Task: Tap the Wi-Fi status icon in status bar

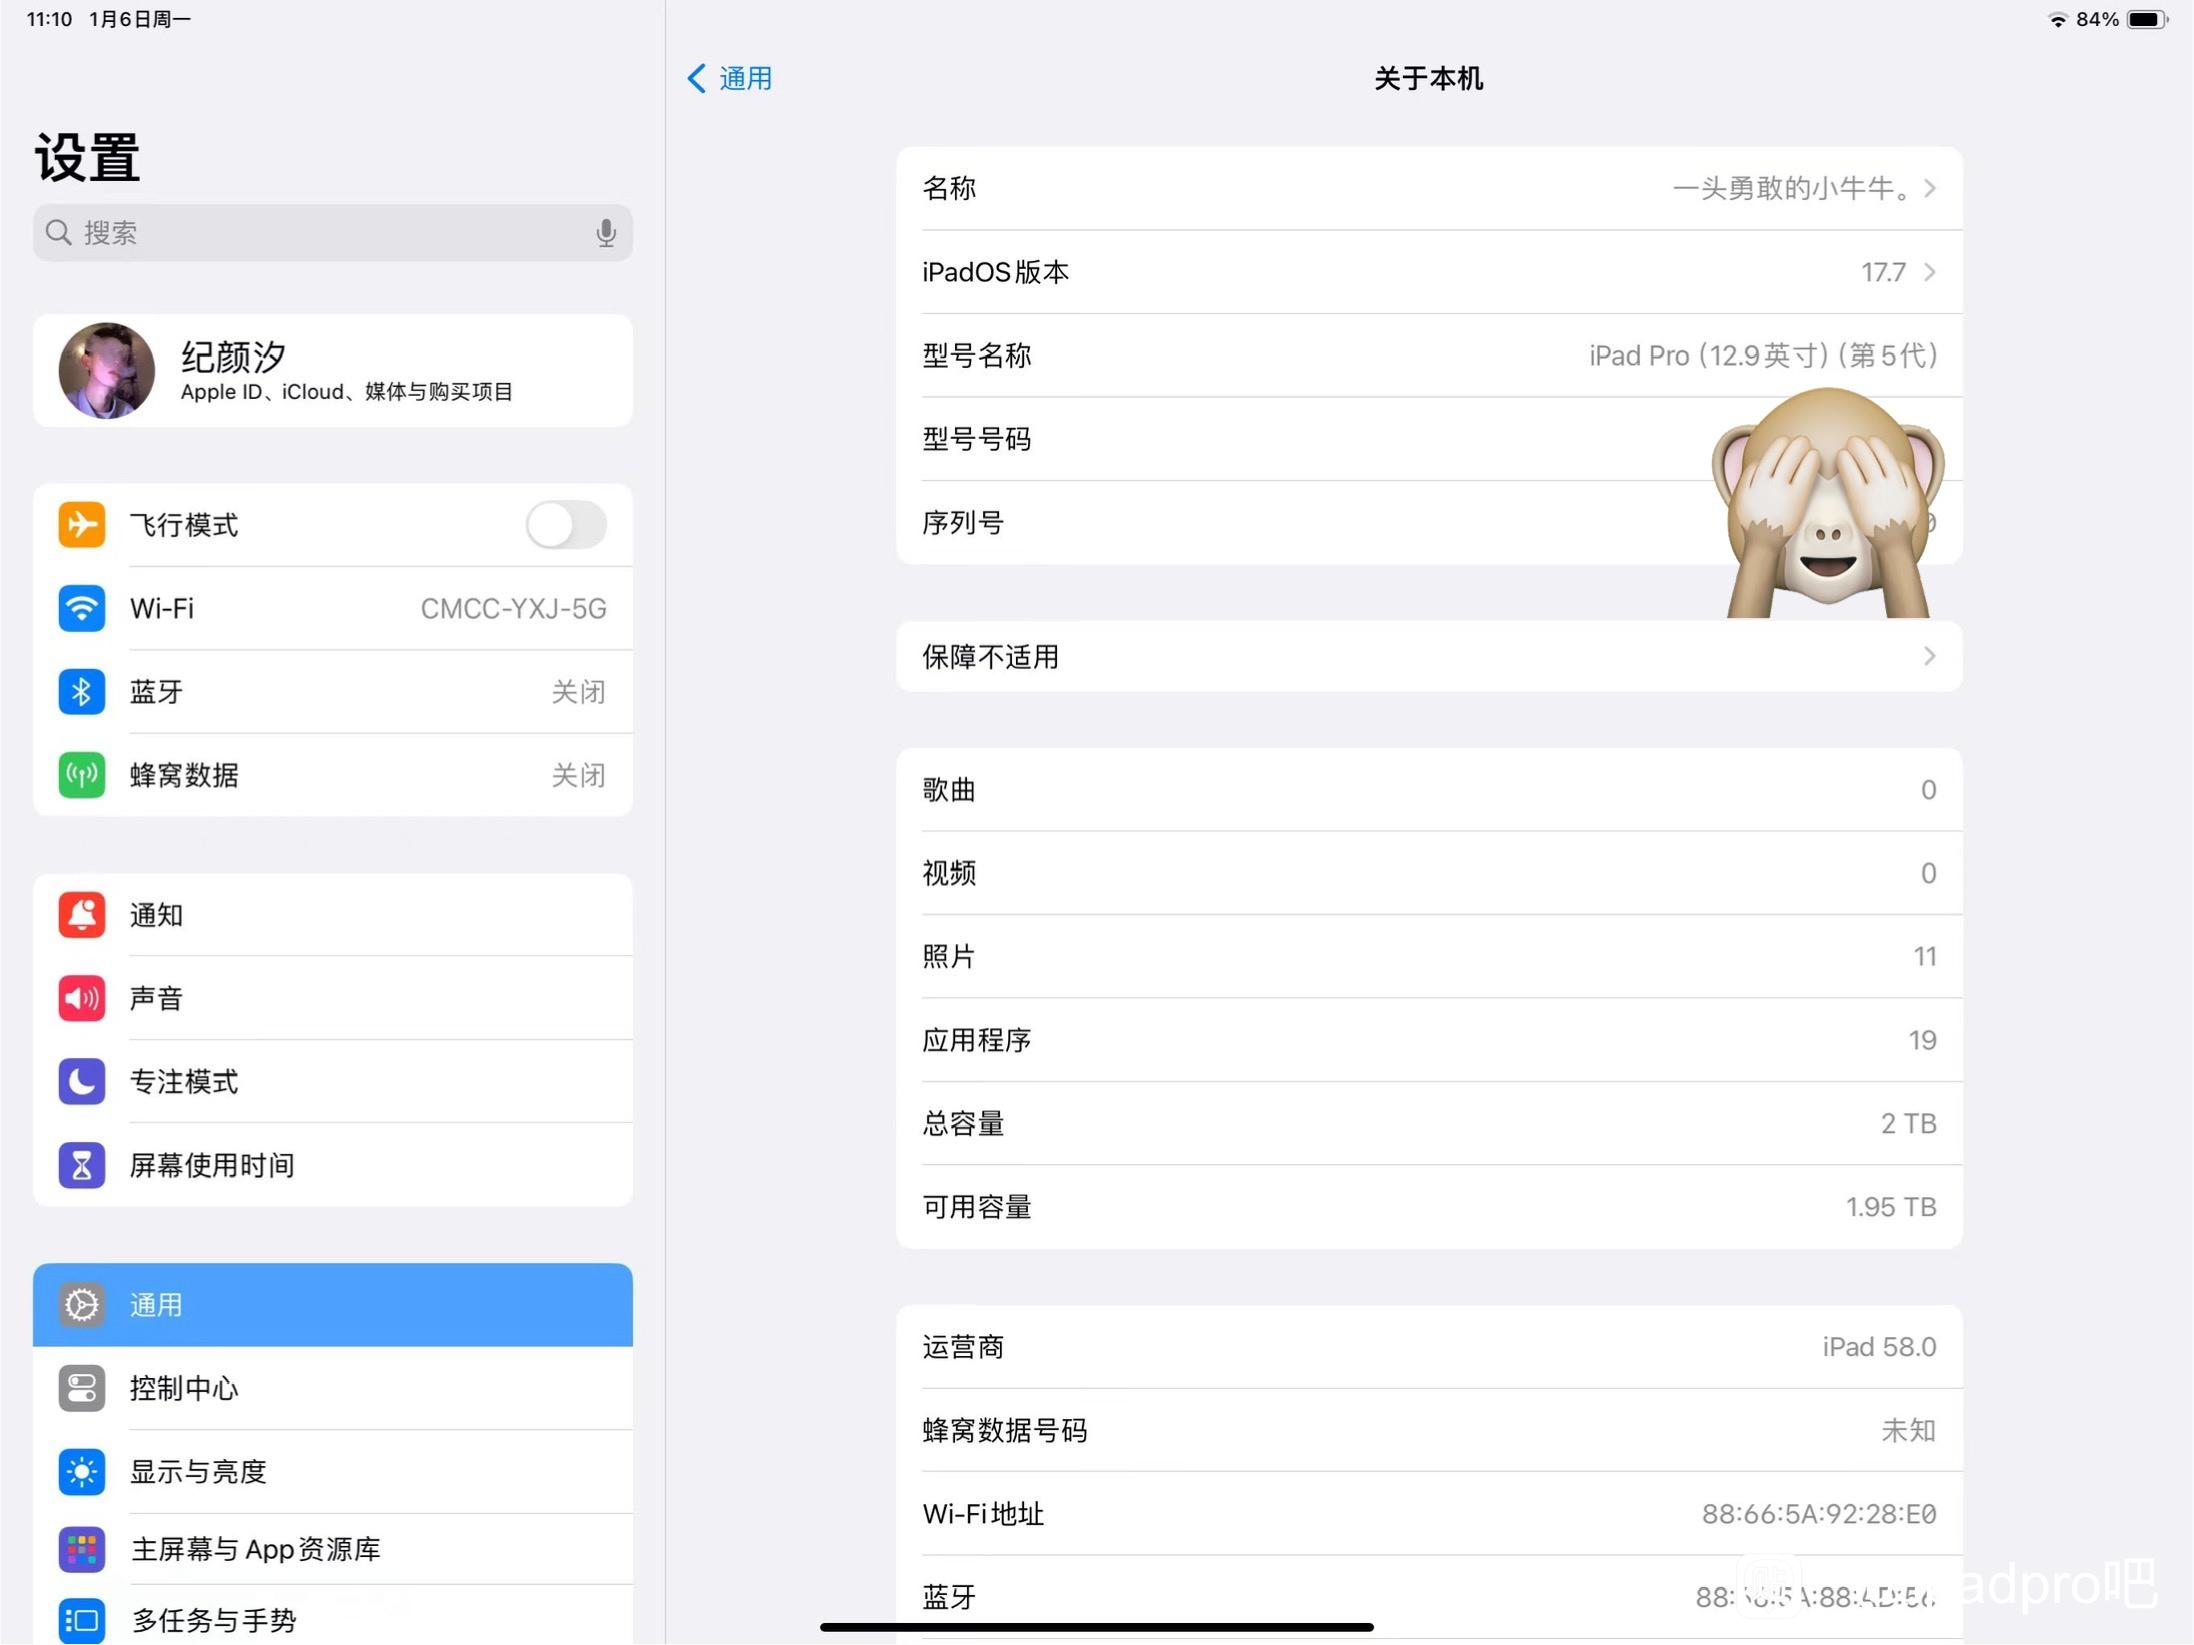Action: [2058, 19]
